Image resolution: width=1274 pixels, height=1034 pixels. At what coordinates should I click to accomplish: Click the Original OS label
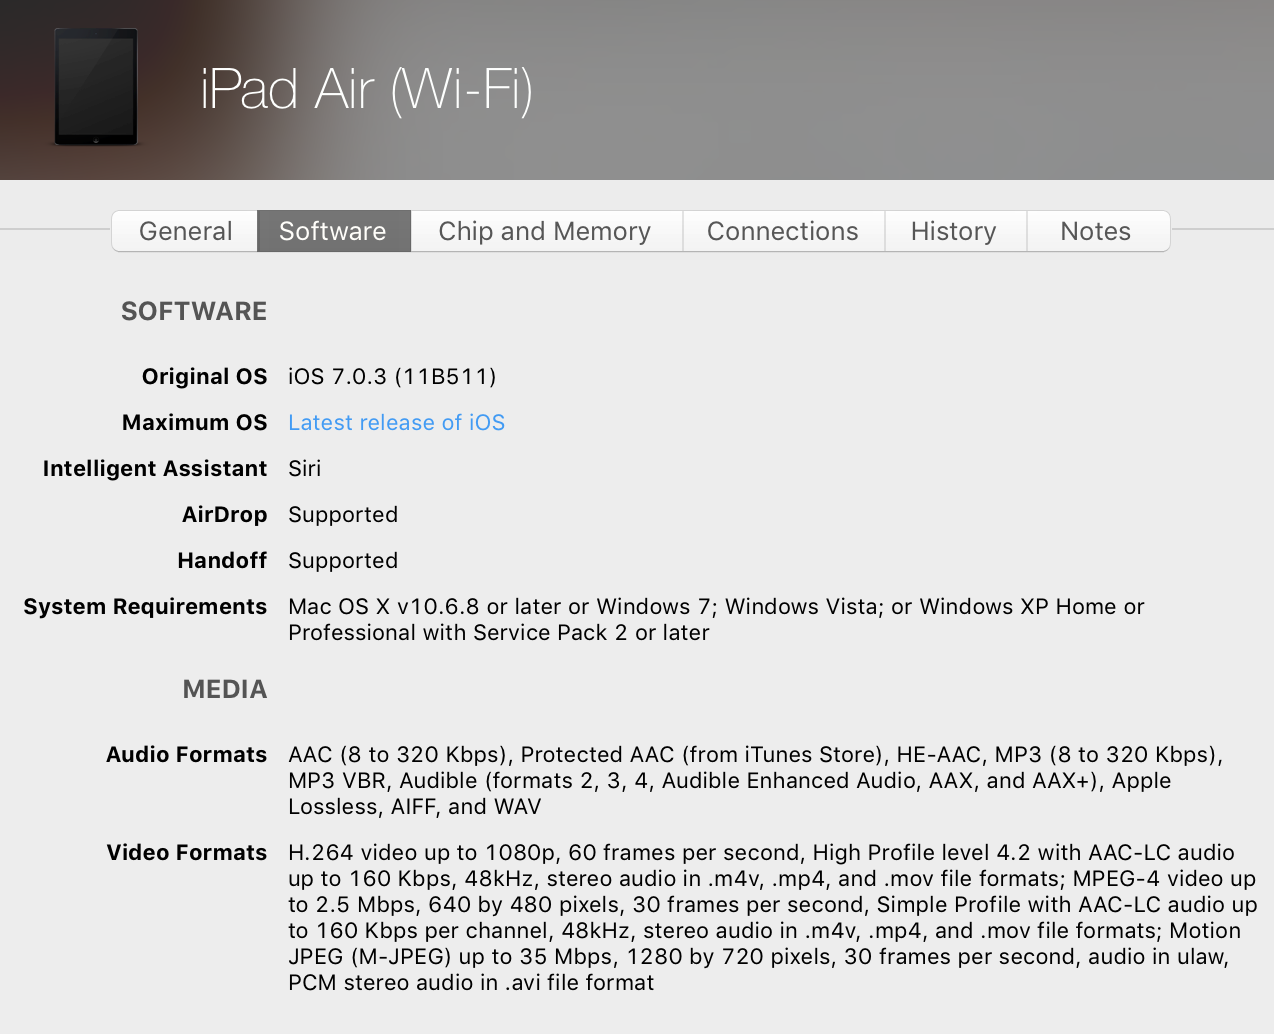(x=204, y=377)
